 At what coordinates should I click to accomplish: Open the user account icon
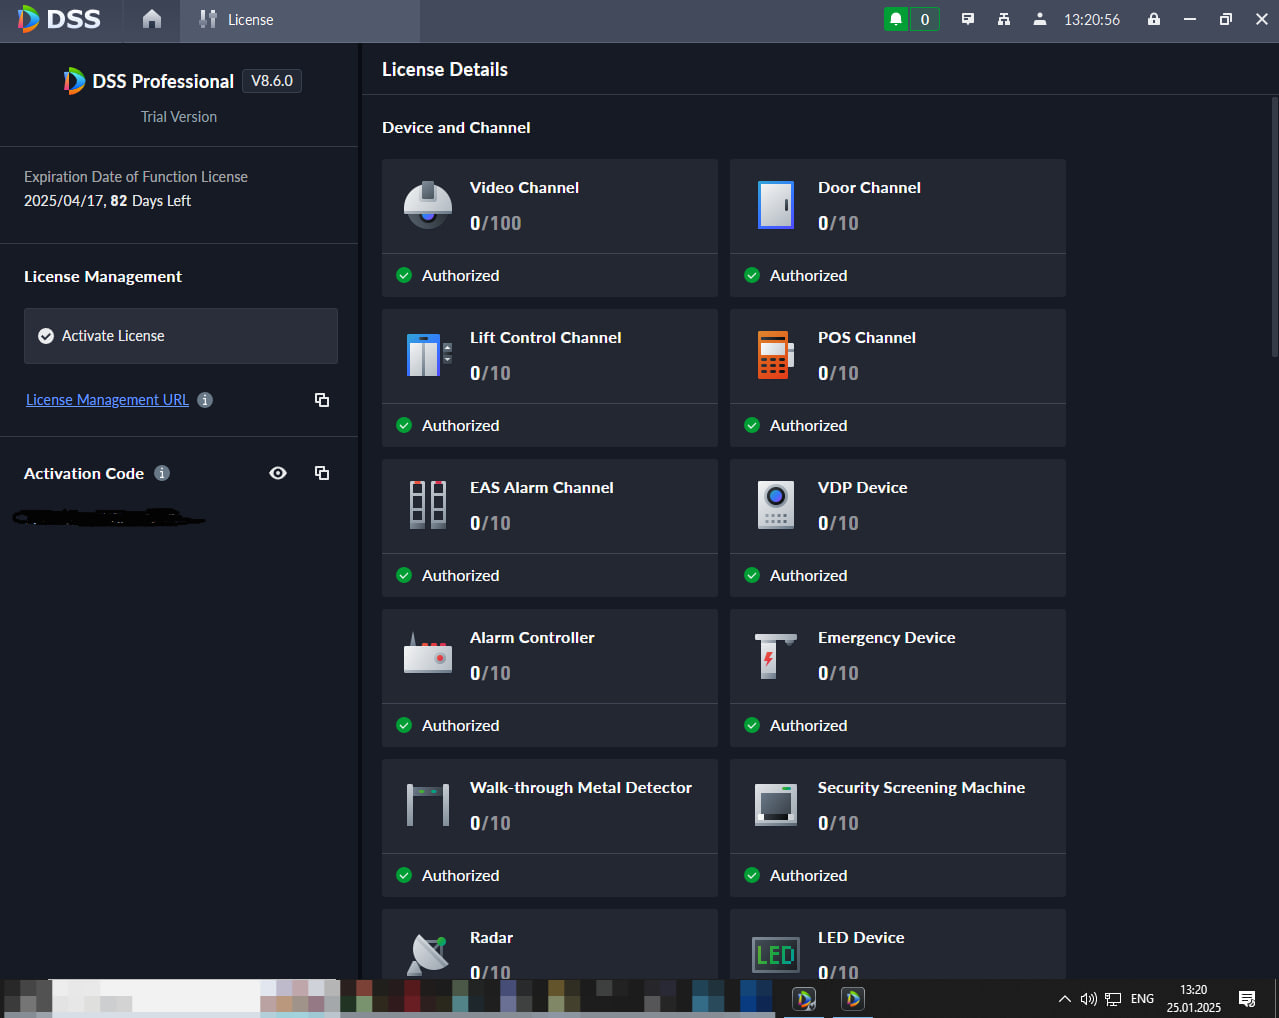click(x=1040, y=19)
